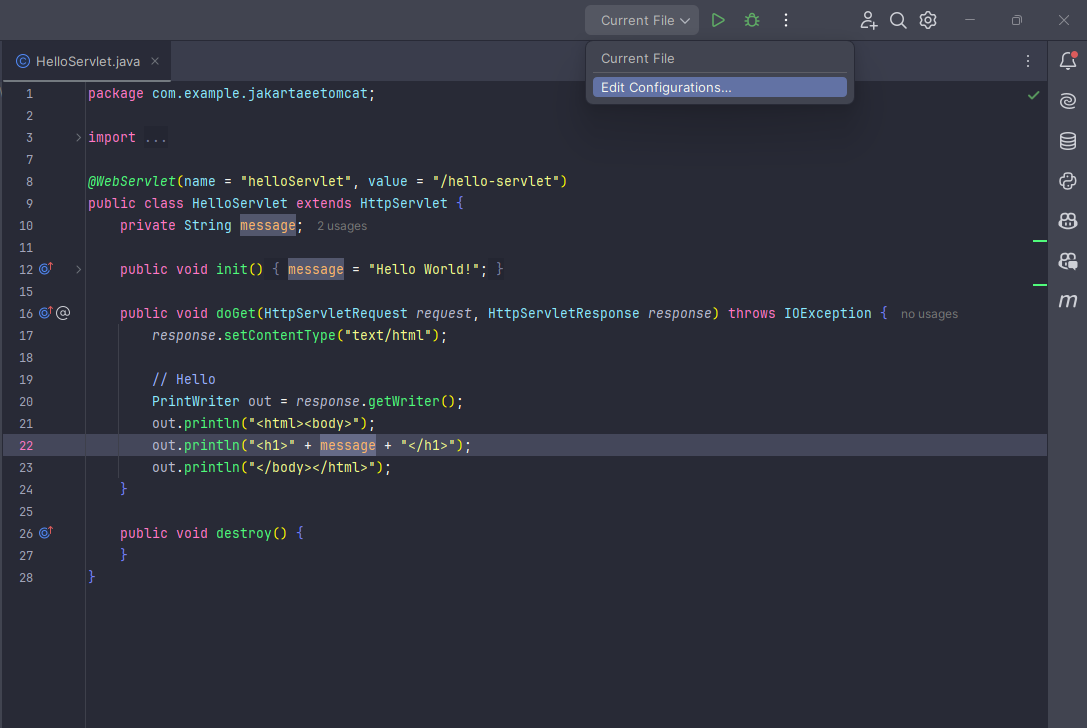Click the overridden method marker beside init()
This screenshot has width=1087, height=728.
[x=45, y=268]
